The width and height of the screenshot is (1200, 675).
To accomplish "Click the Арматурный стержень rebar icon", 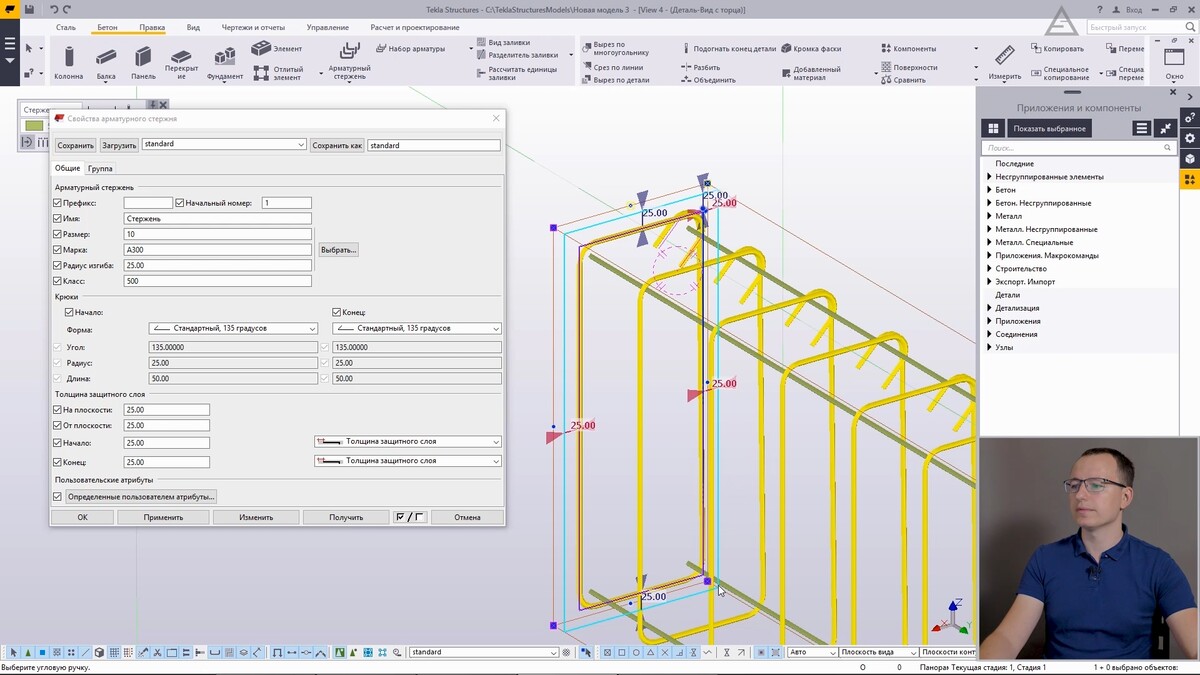I will point(349,52).
